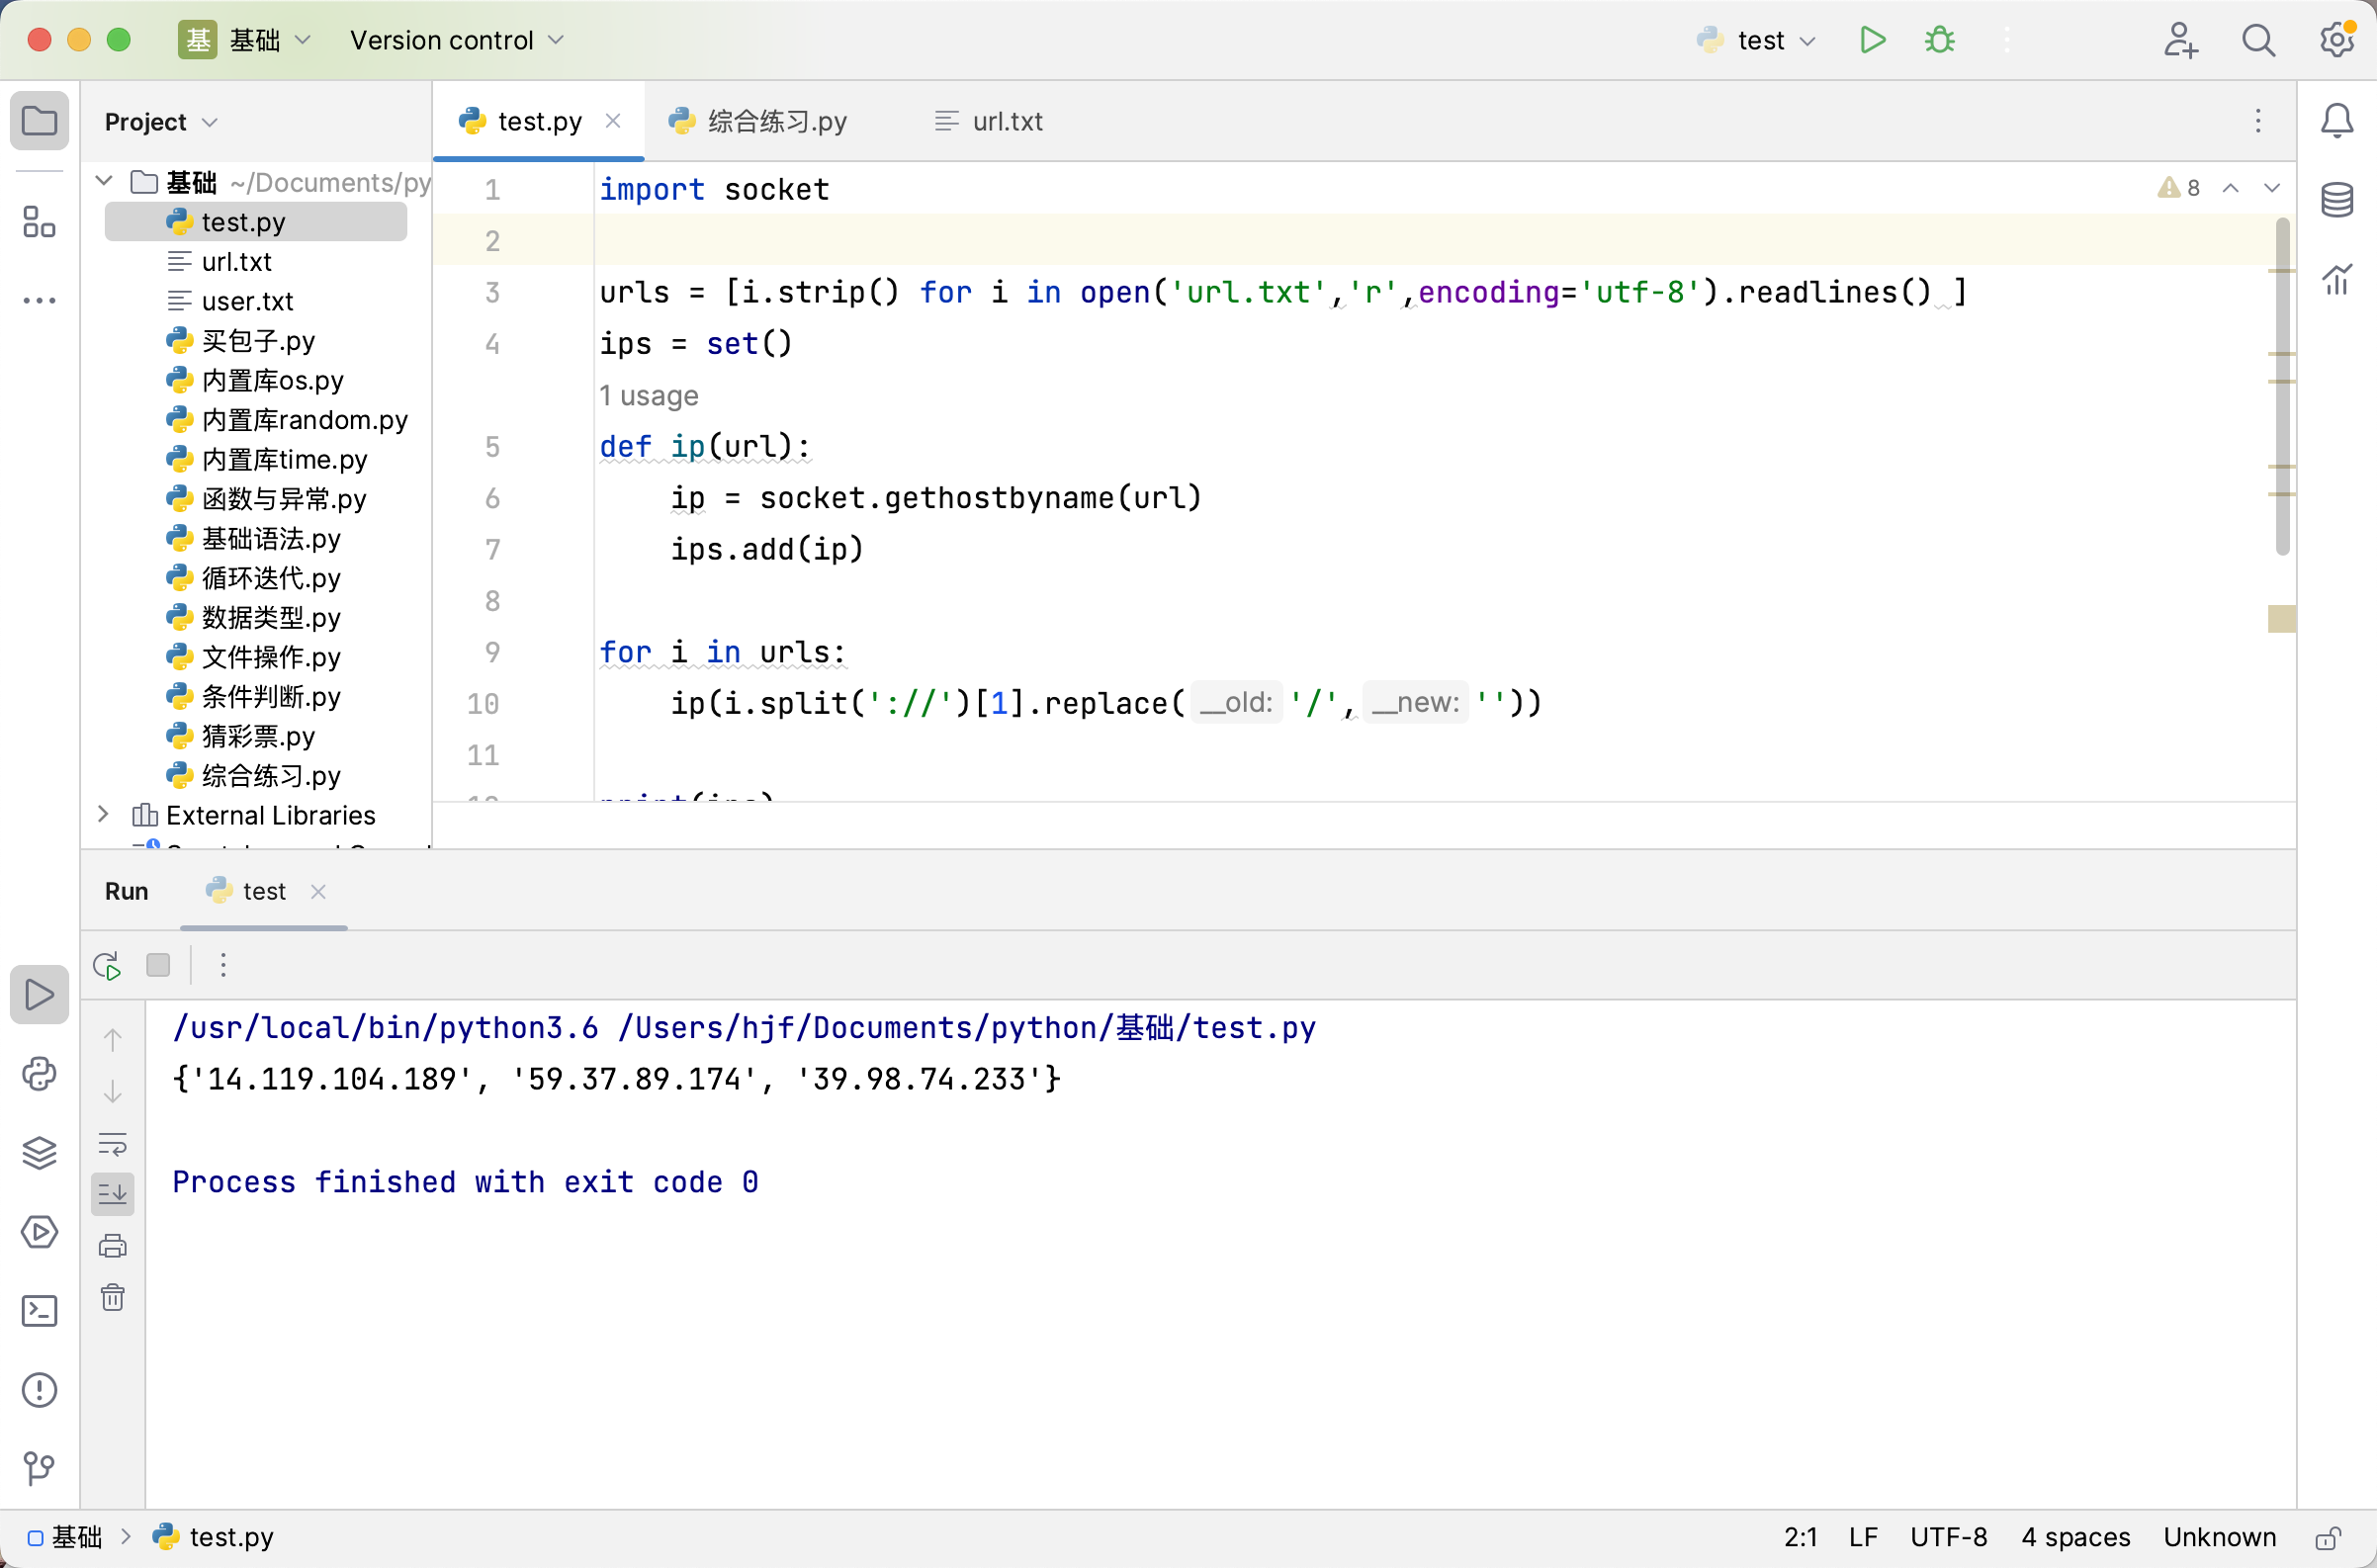2377x1568 pixels.
Task: Select url.txt in project tree
Action: coord(237,262)
